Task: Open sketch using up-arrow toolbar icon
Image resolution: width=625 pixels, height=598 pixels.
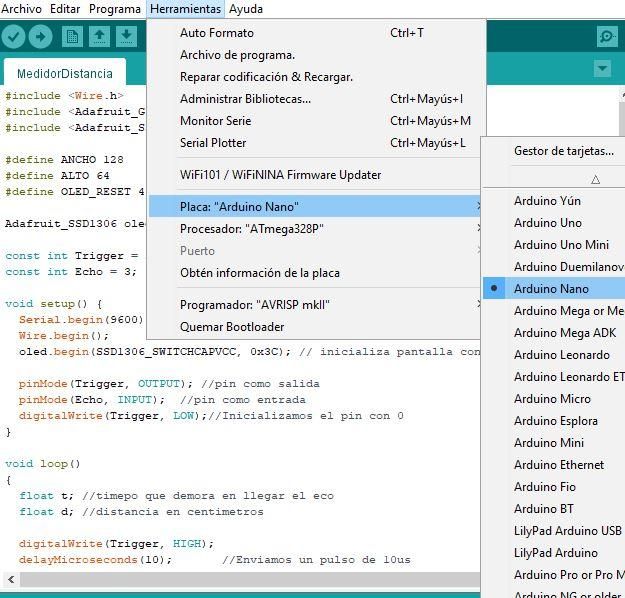Action: tap(99, 37)
